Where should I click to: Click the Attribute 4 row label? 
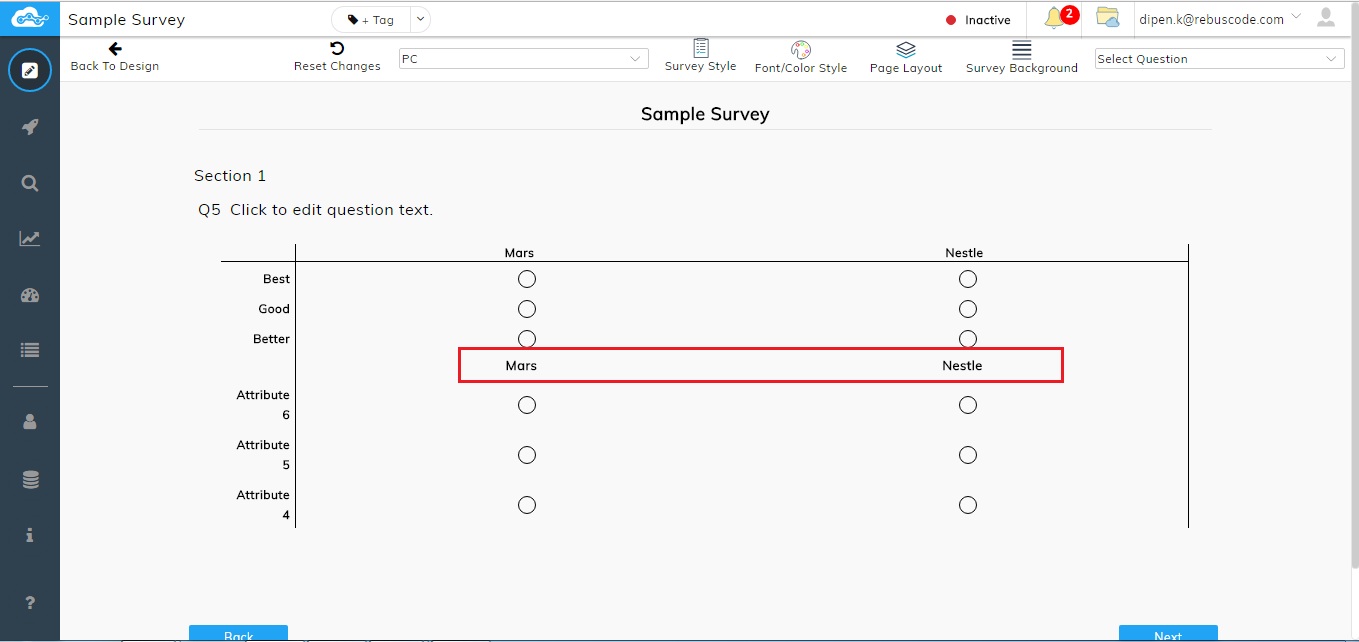tap(263, 505)
